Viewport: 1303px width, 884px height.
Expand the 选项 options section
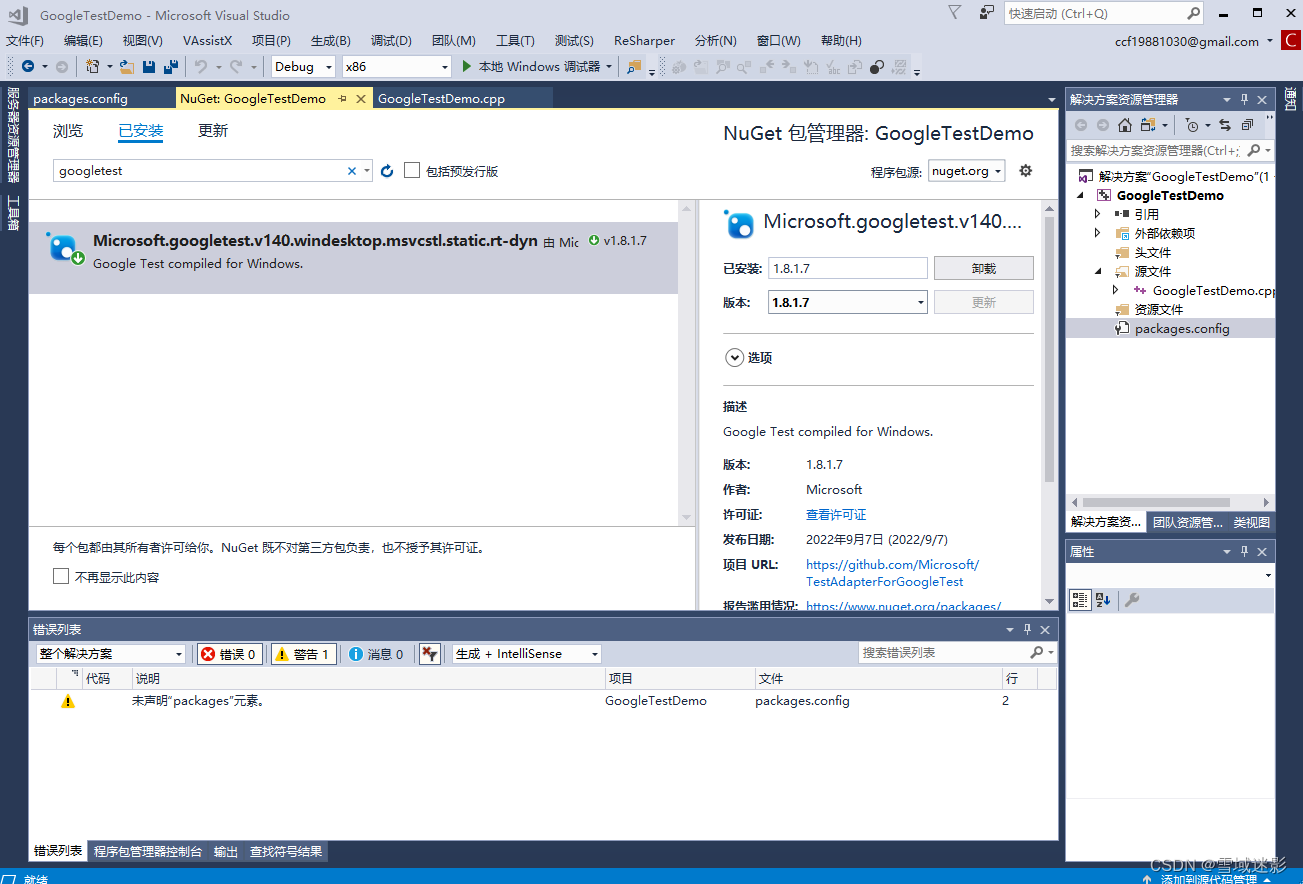[x=735, y=357]
